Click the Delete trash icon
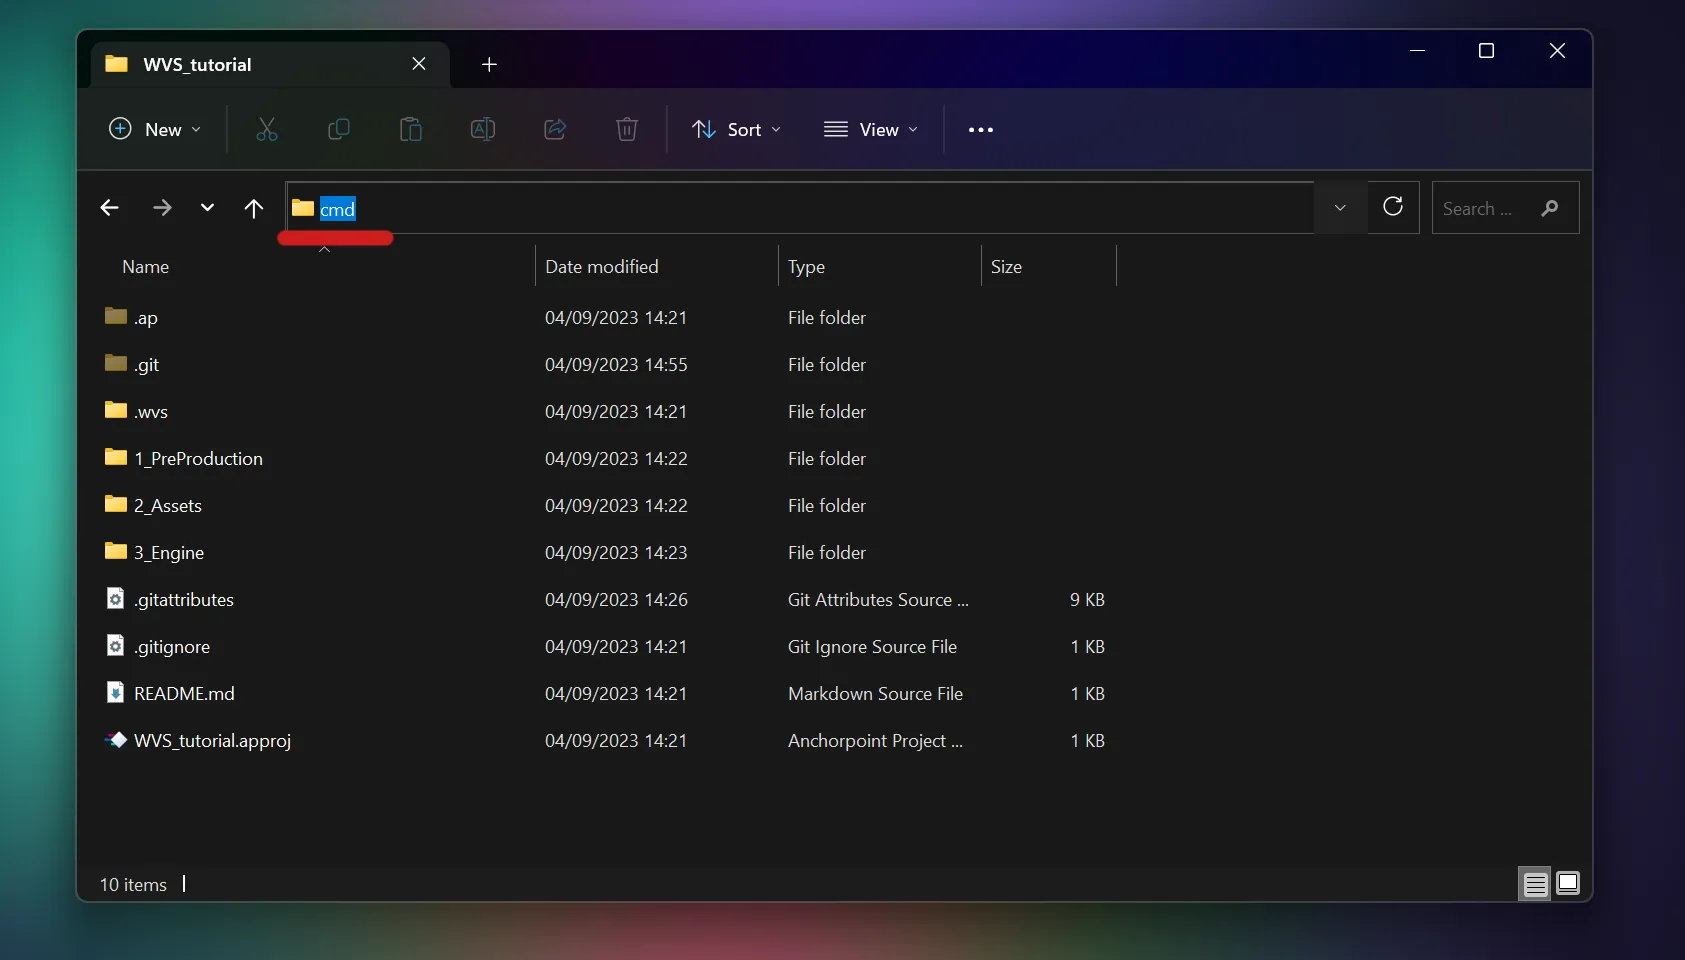Image resolution: width=1685 pixels, height=960 pixels. (627, 129)
